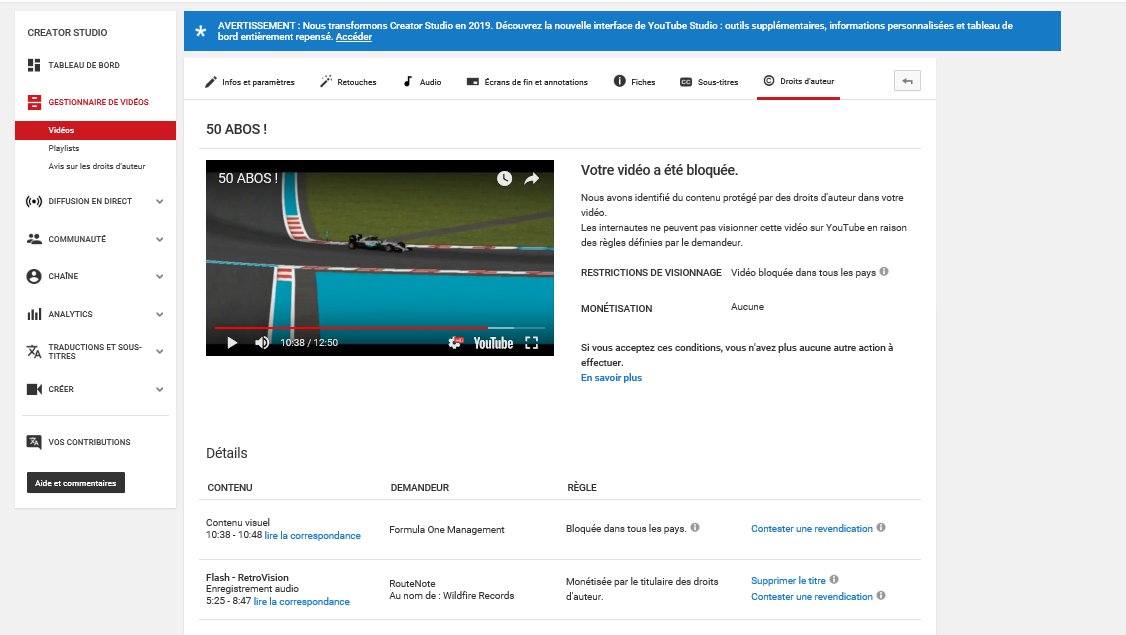Click Contester une revendication for RouteNote claim
The image size is (1126, 635).
811,596
